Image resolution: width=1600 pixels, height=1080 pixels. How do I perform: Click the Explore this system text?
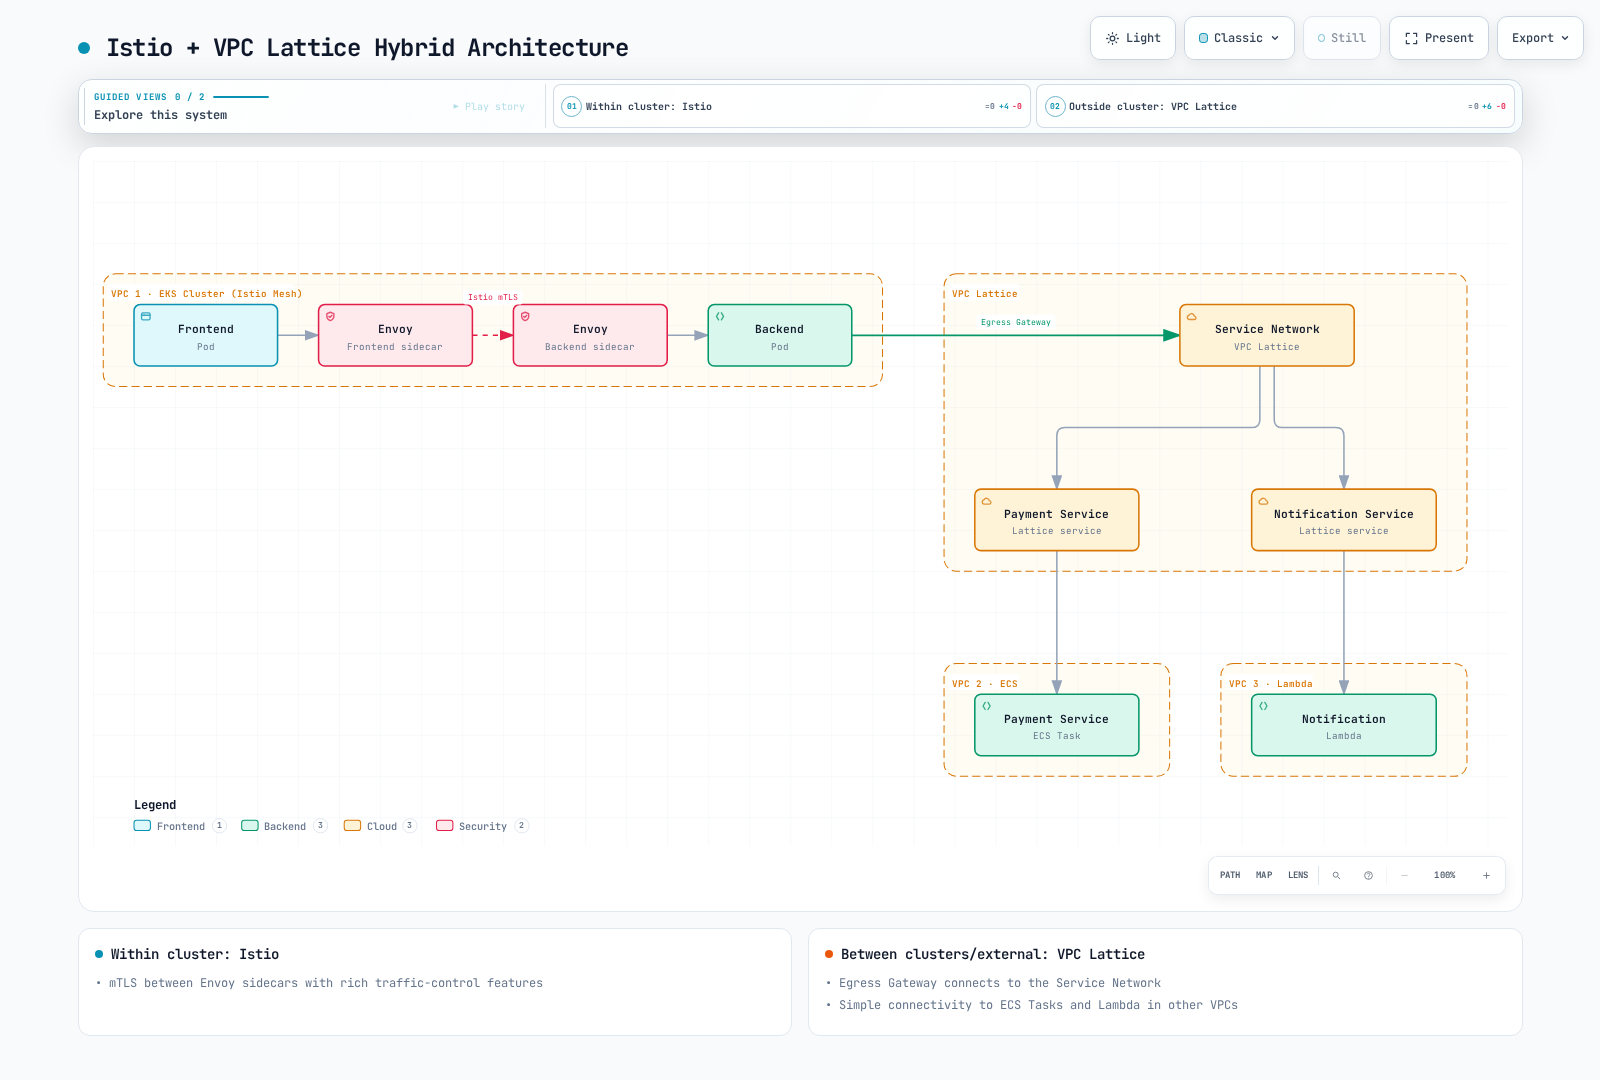[x=160, y=115]
